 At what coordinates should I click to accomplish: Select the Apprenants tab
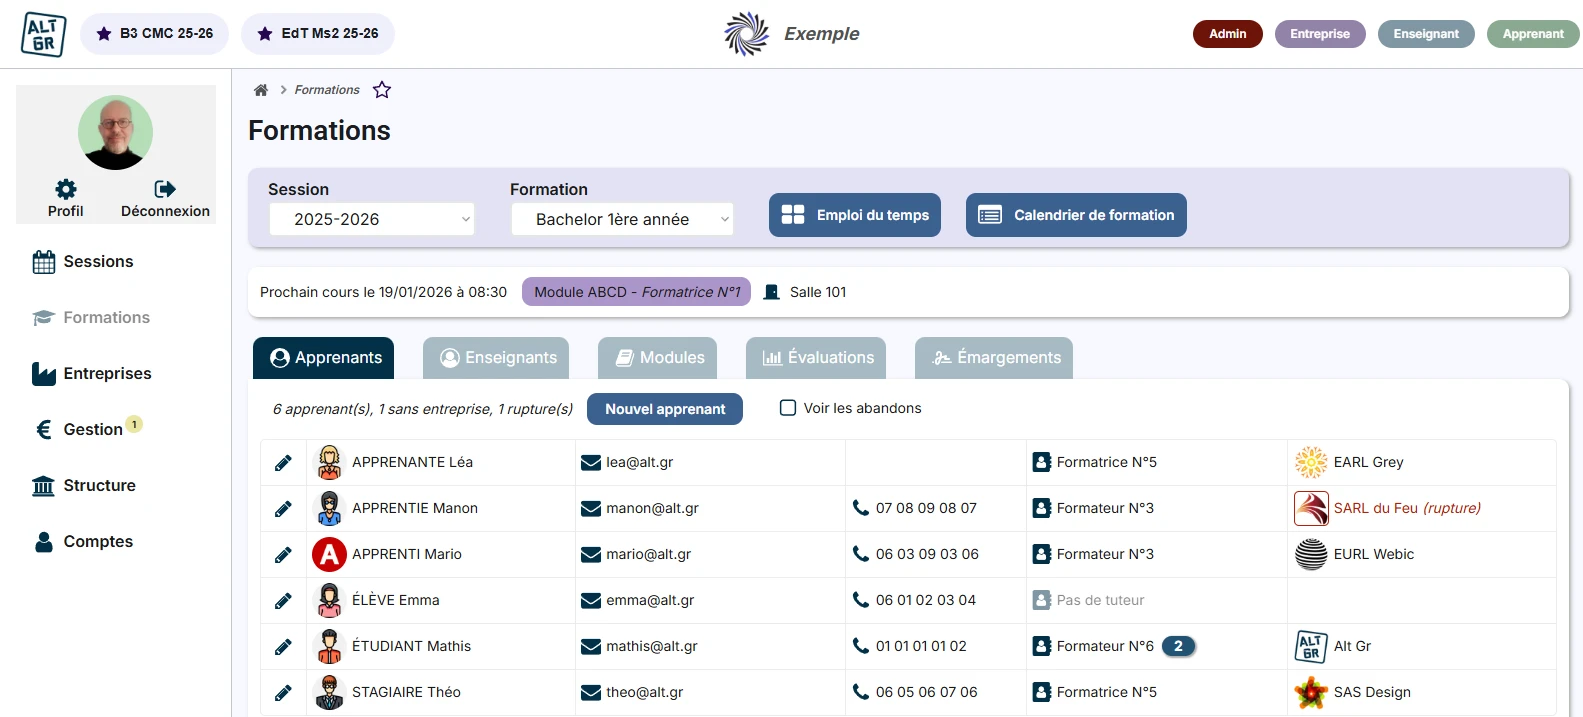(x=323, y=358)
